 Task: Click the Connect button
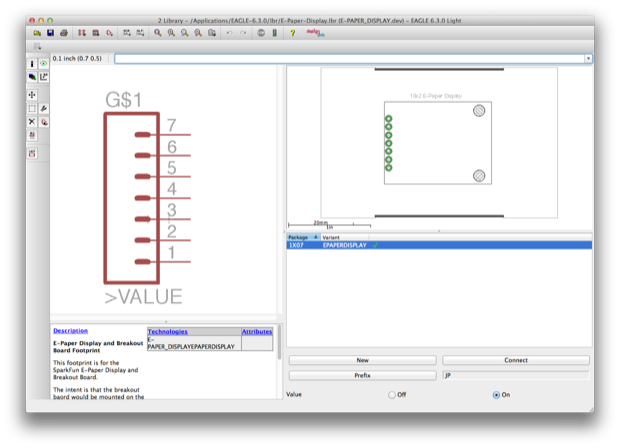coord(516,360)
